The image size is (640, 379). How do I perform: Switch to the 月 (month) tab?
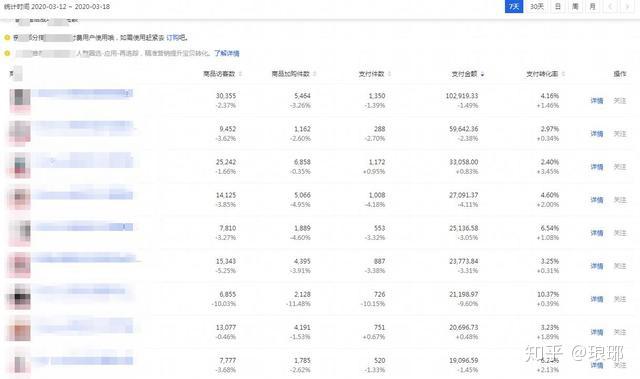(593, 7)
